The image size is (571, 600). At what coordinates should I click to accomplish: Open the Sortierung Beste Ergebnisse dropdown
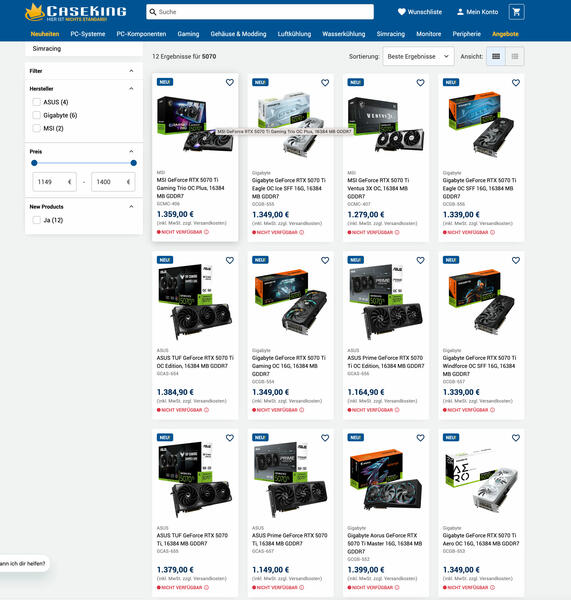(x=418, y=56)
